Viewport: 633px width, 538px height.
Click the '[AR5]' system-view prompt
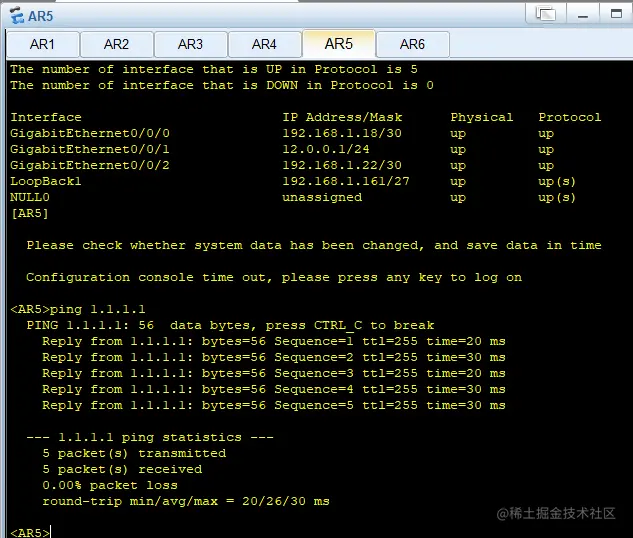[x=30, y=213]
